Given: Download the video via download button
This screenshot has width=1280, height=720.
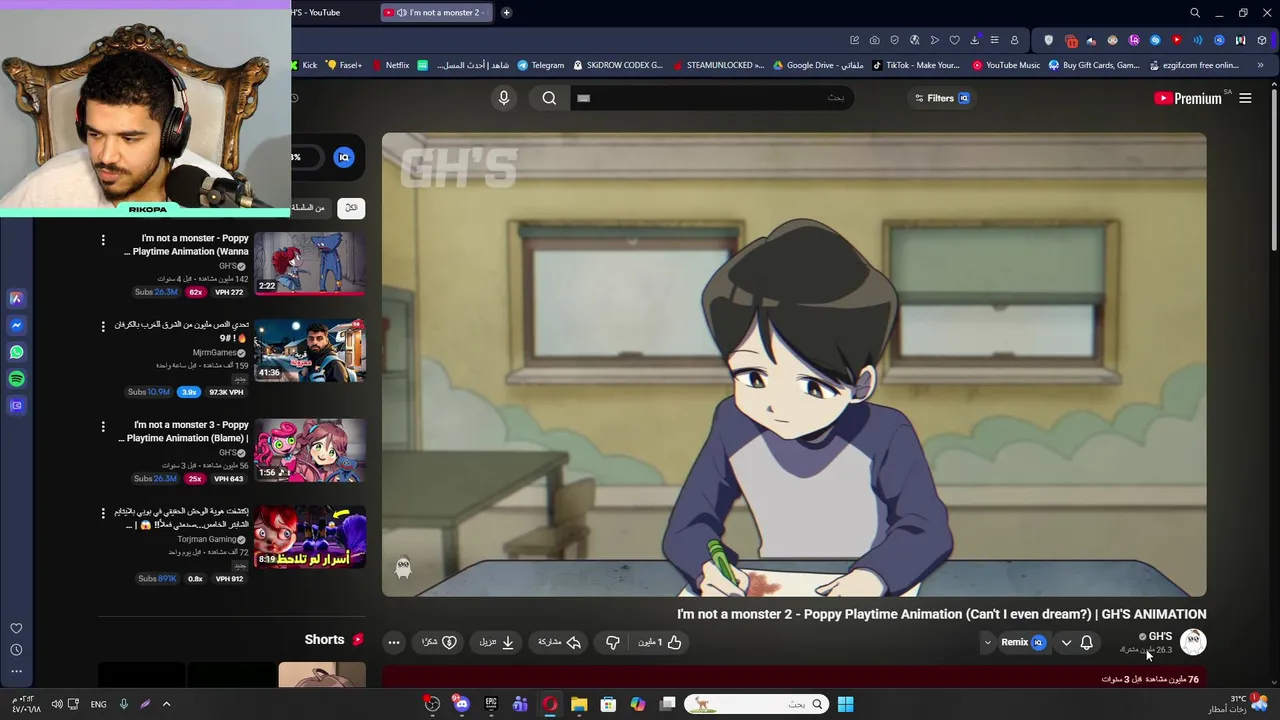Looking at the screenshot, I should click(497, 642).
